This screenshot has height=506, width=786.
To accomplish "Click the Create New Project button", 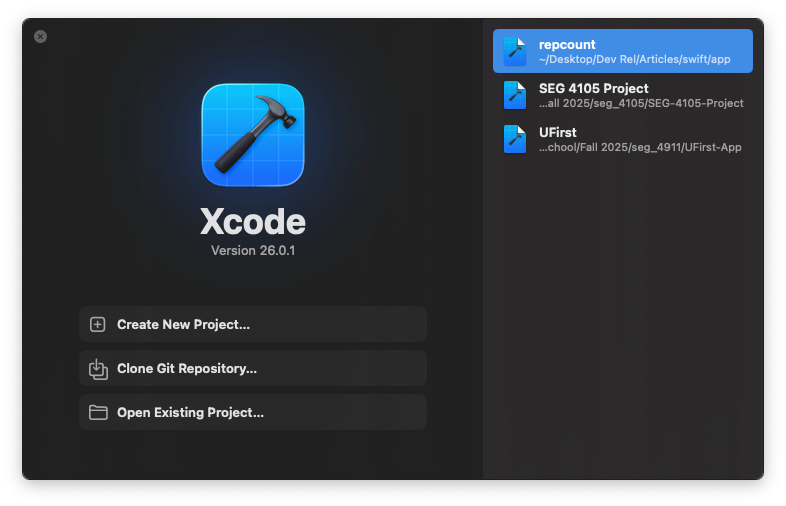I will (x=253, y=324).
